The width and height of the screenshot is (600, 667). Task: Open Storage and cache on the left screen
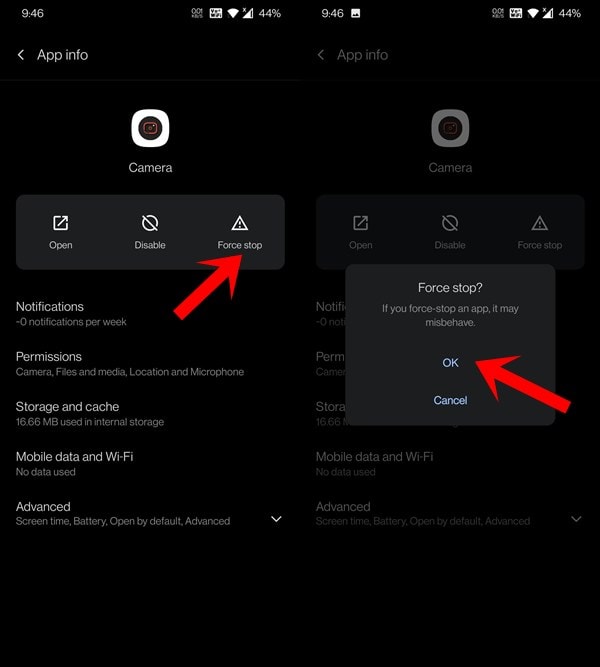click(150, 414)
